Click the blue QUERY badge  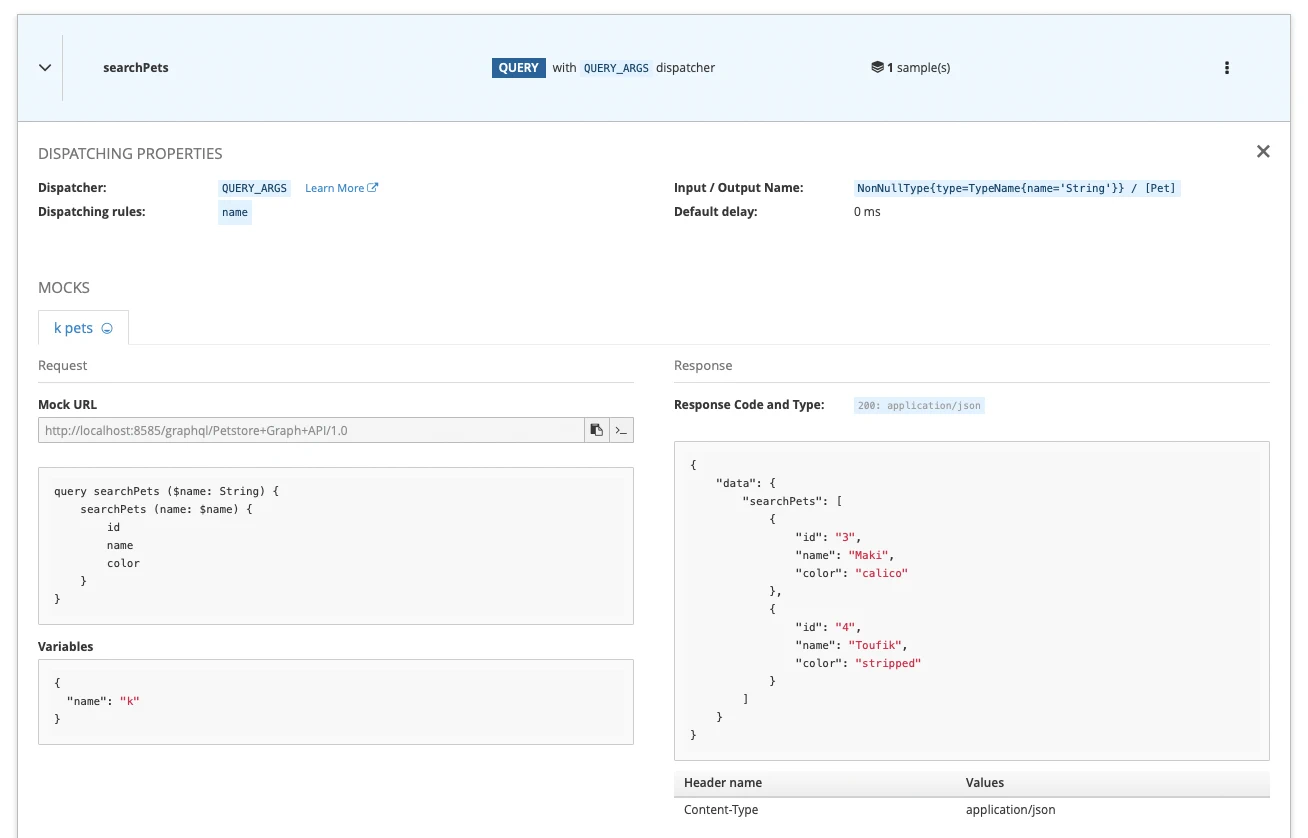tap(518, 68)
